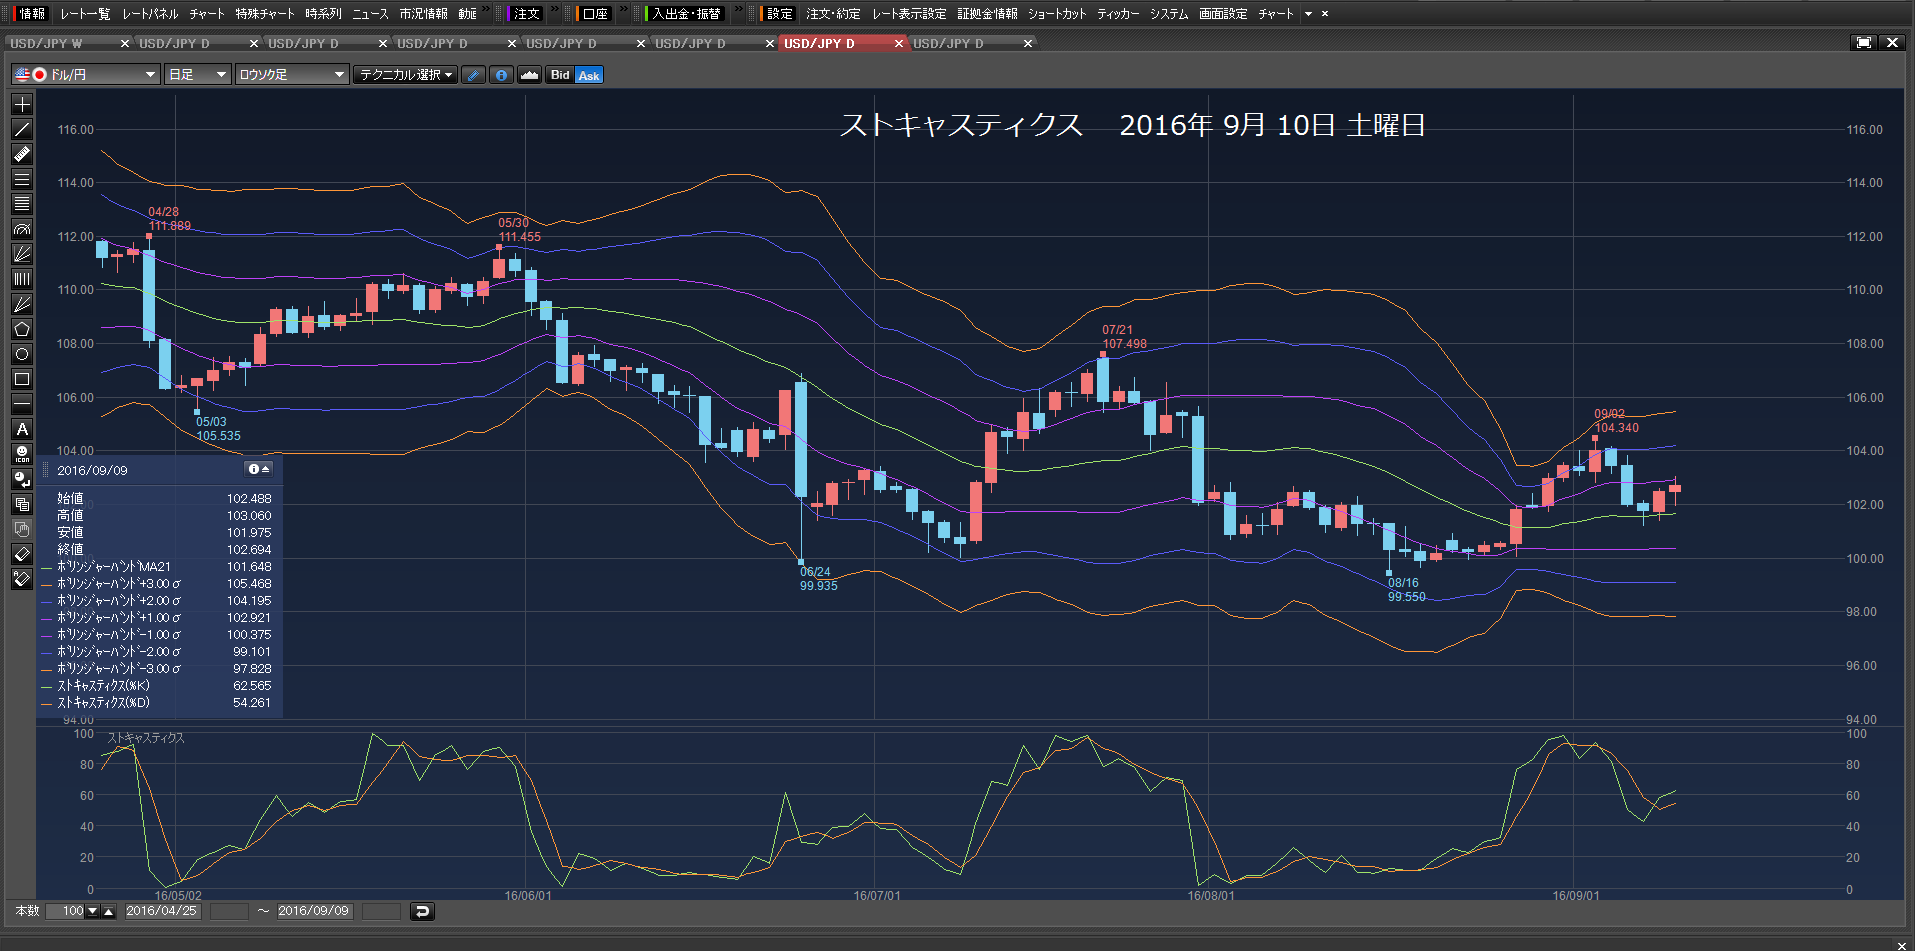Open the 時系列 menu item

tap(323, 14)
